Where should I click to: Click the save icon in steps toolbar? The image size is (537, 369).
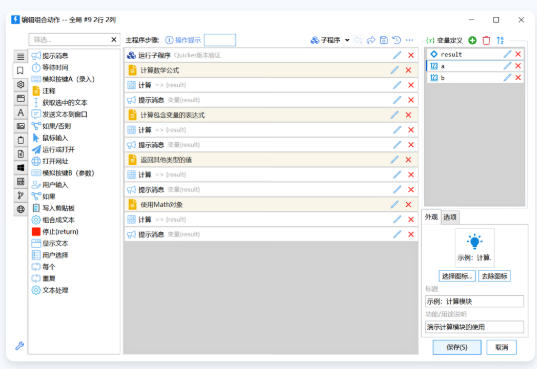click(x=384, y=40)
